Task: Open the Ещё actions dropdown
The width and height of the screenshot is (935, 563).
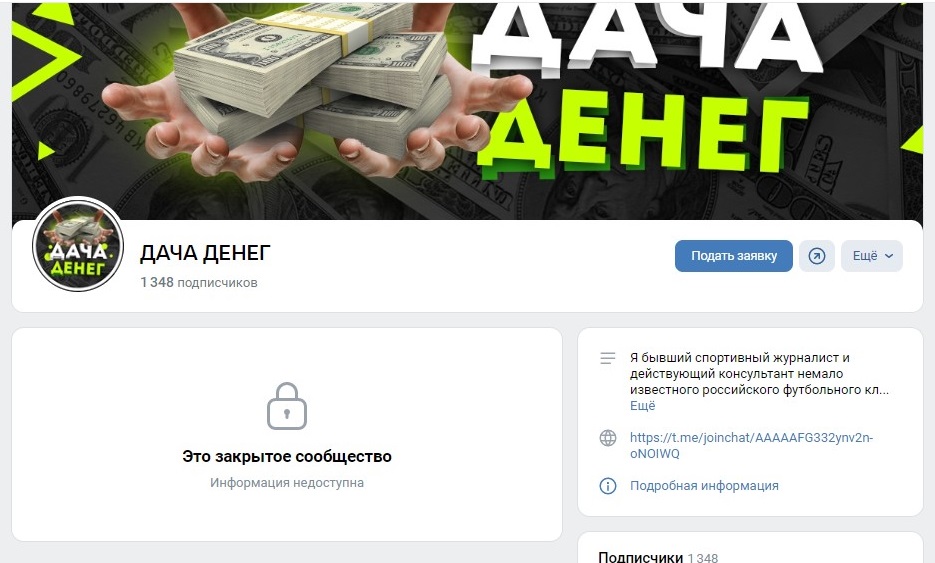Action: [x=872, y=256]
